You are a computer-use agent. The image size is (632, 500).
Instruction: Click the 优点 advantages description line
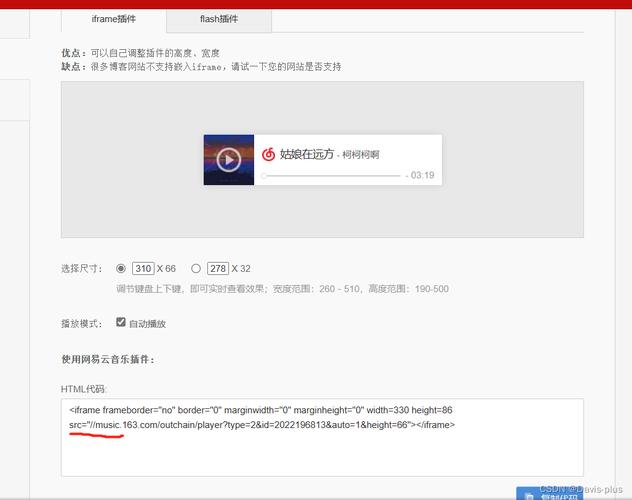(140, 53)
